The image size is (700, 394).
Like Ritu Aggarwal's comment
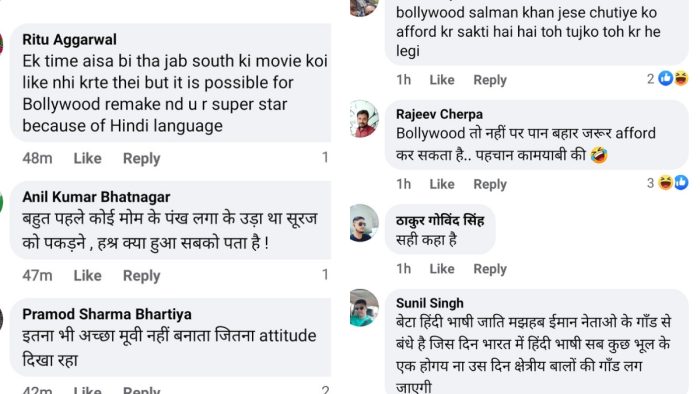coord(88,158)
